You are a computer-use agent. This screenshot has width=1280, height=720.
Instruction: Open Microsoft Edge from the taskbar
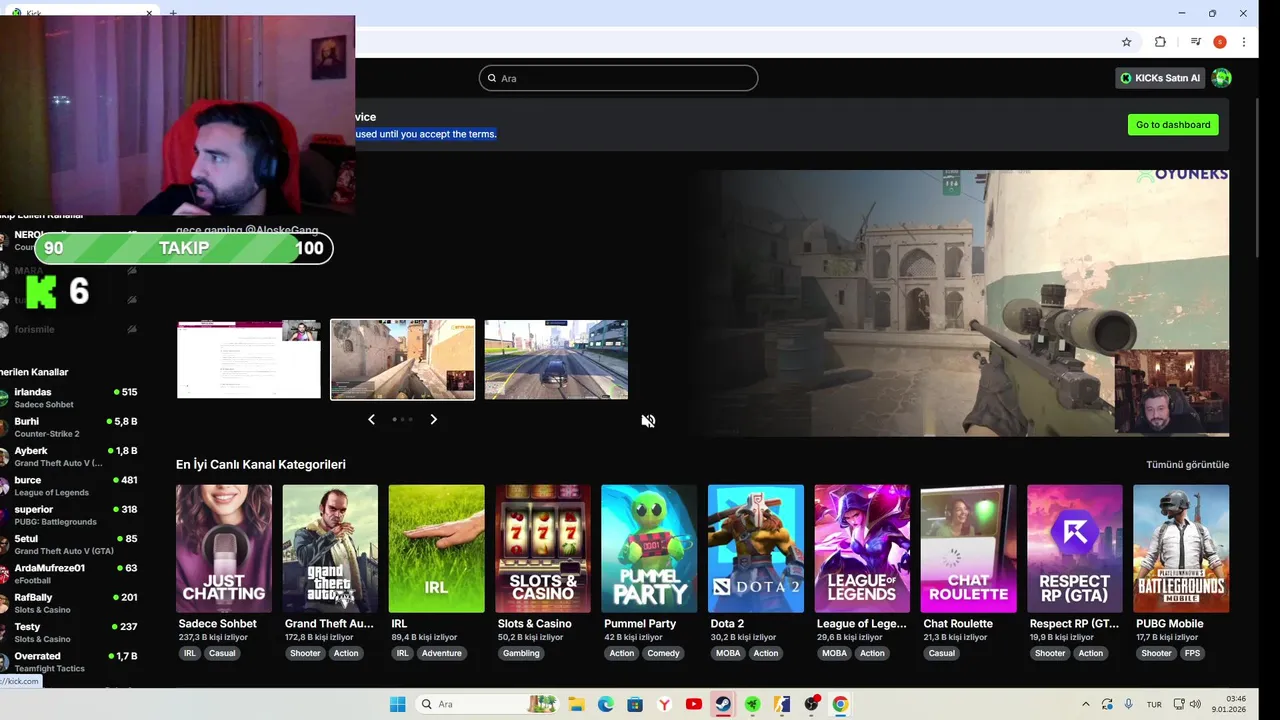point(606,704)
